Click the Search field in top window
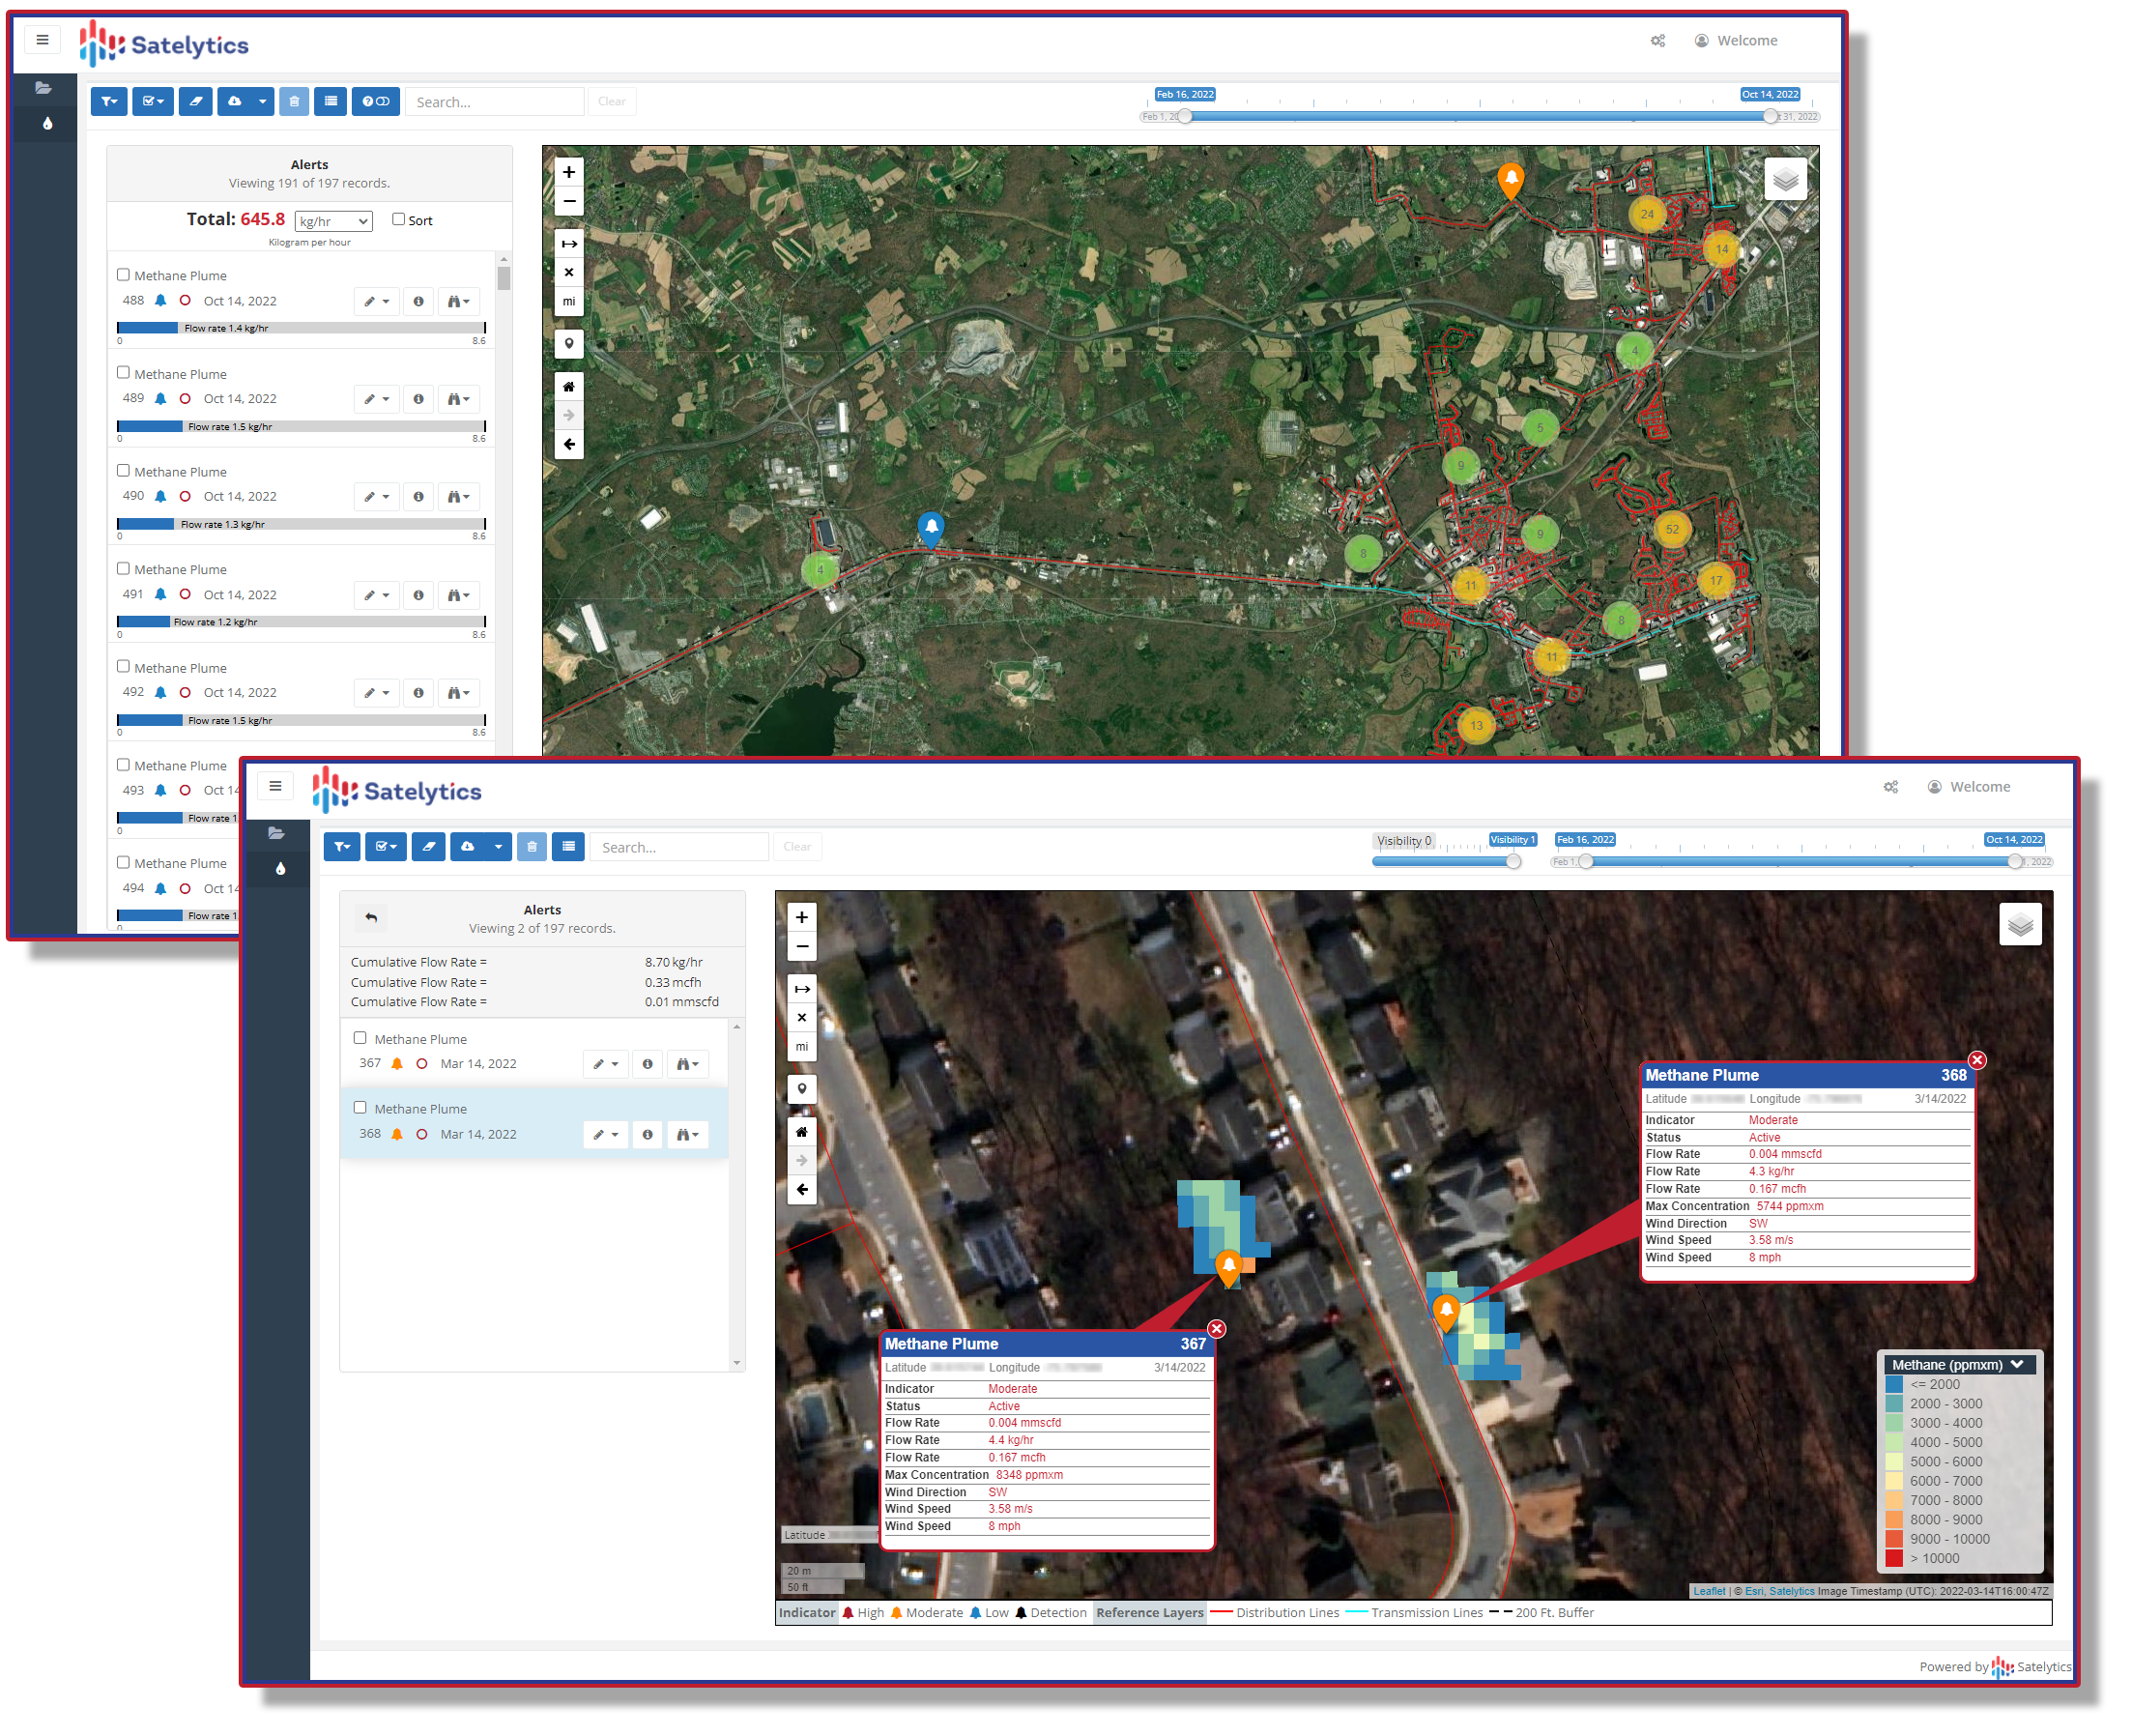 click(x=494, y=102)
